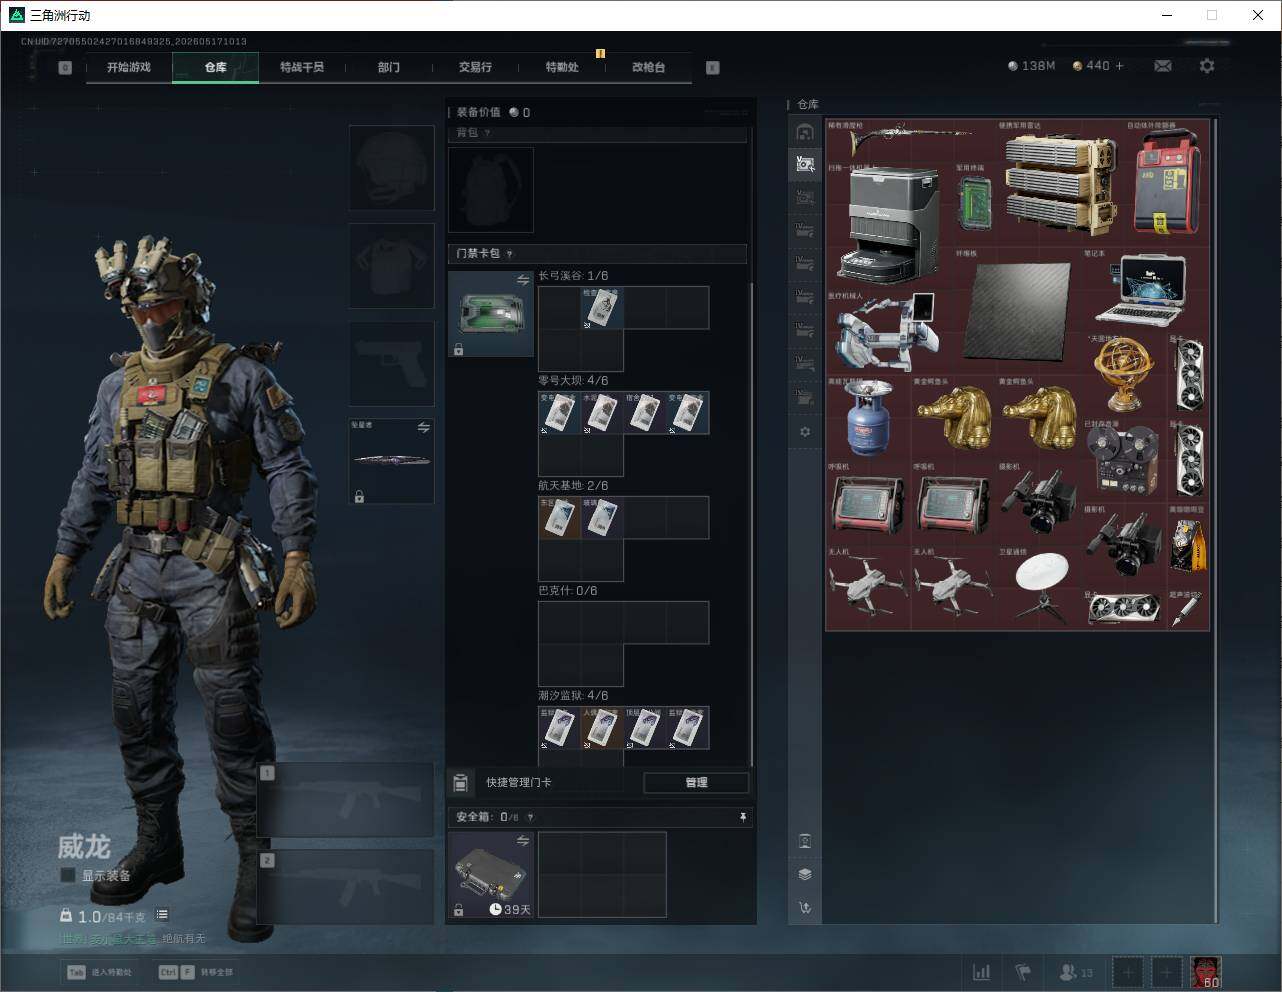The width and height of the screenshot is (1282, 992).
Task: Click the 转移全部 shortcut button
Action: click(x=196, y=972)
